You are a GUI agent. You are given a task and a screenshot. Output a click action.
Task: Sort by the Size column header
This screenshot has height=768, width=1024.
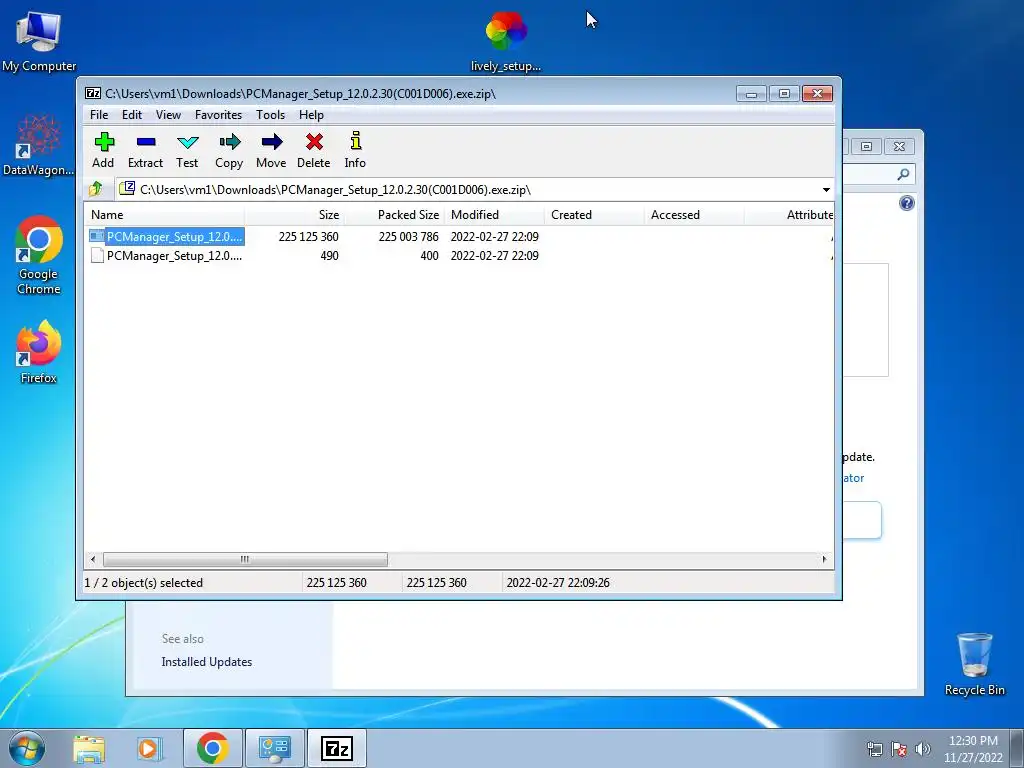[x=295, y=215]
